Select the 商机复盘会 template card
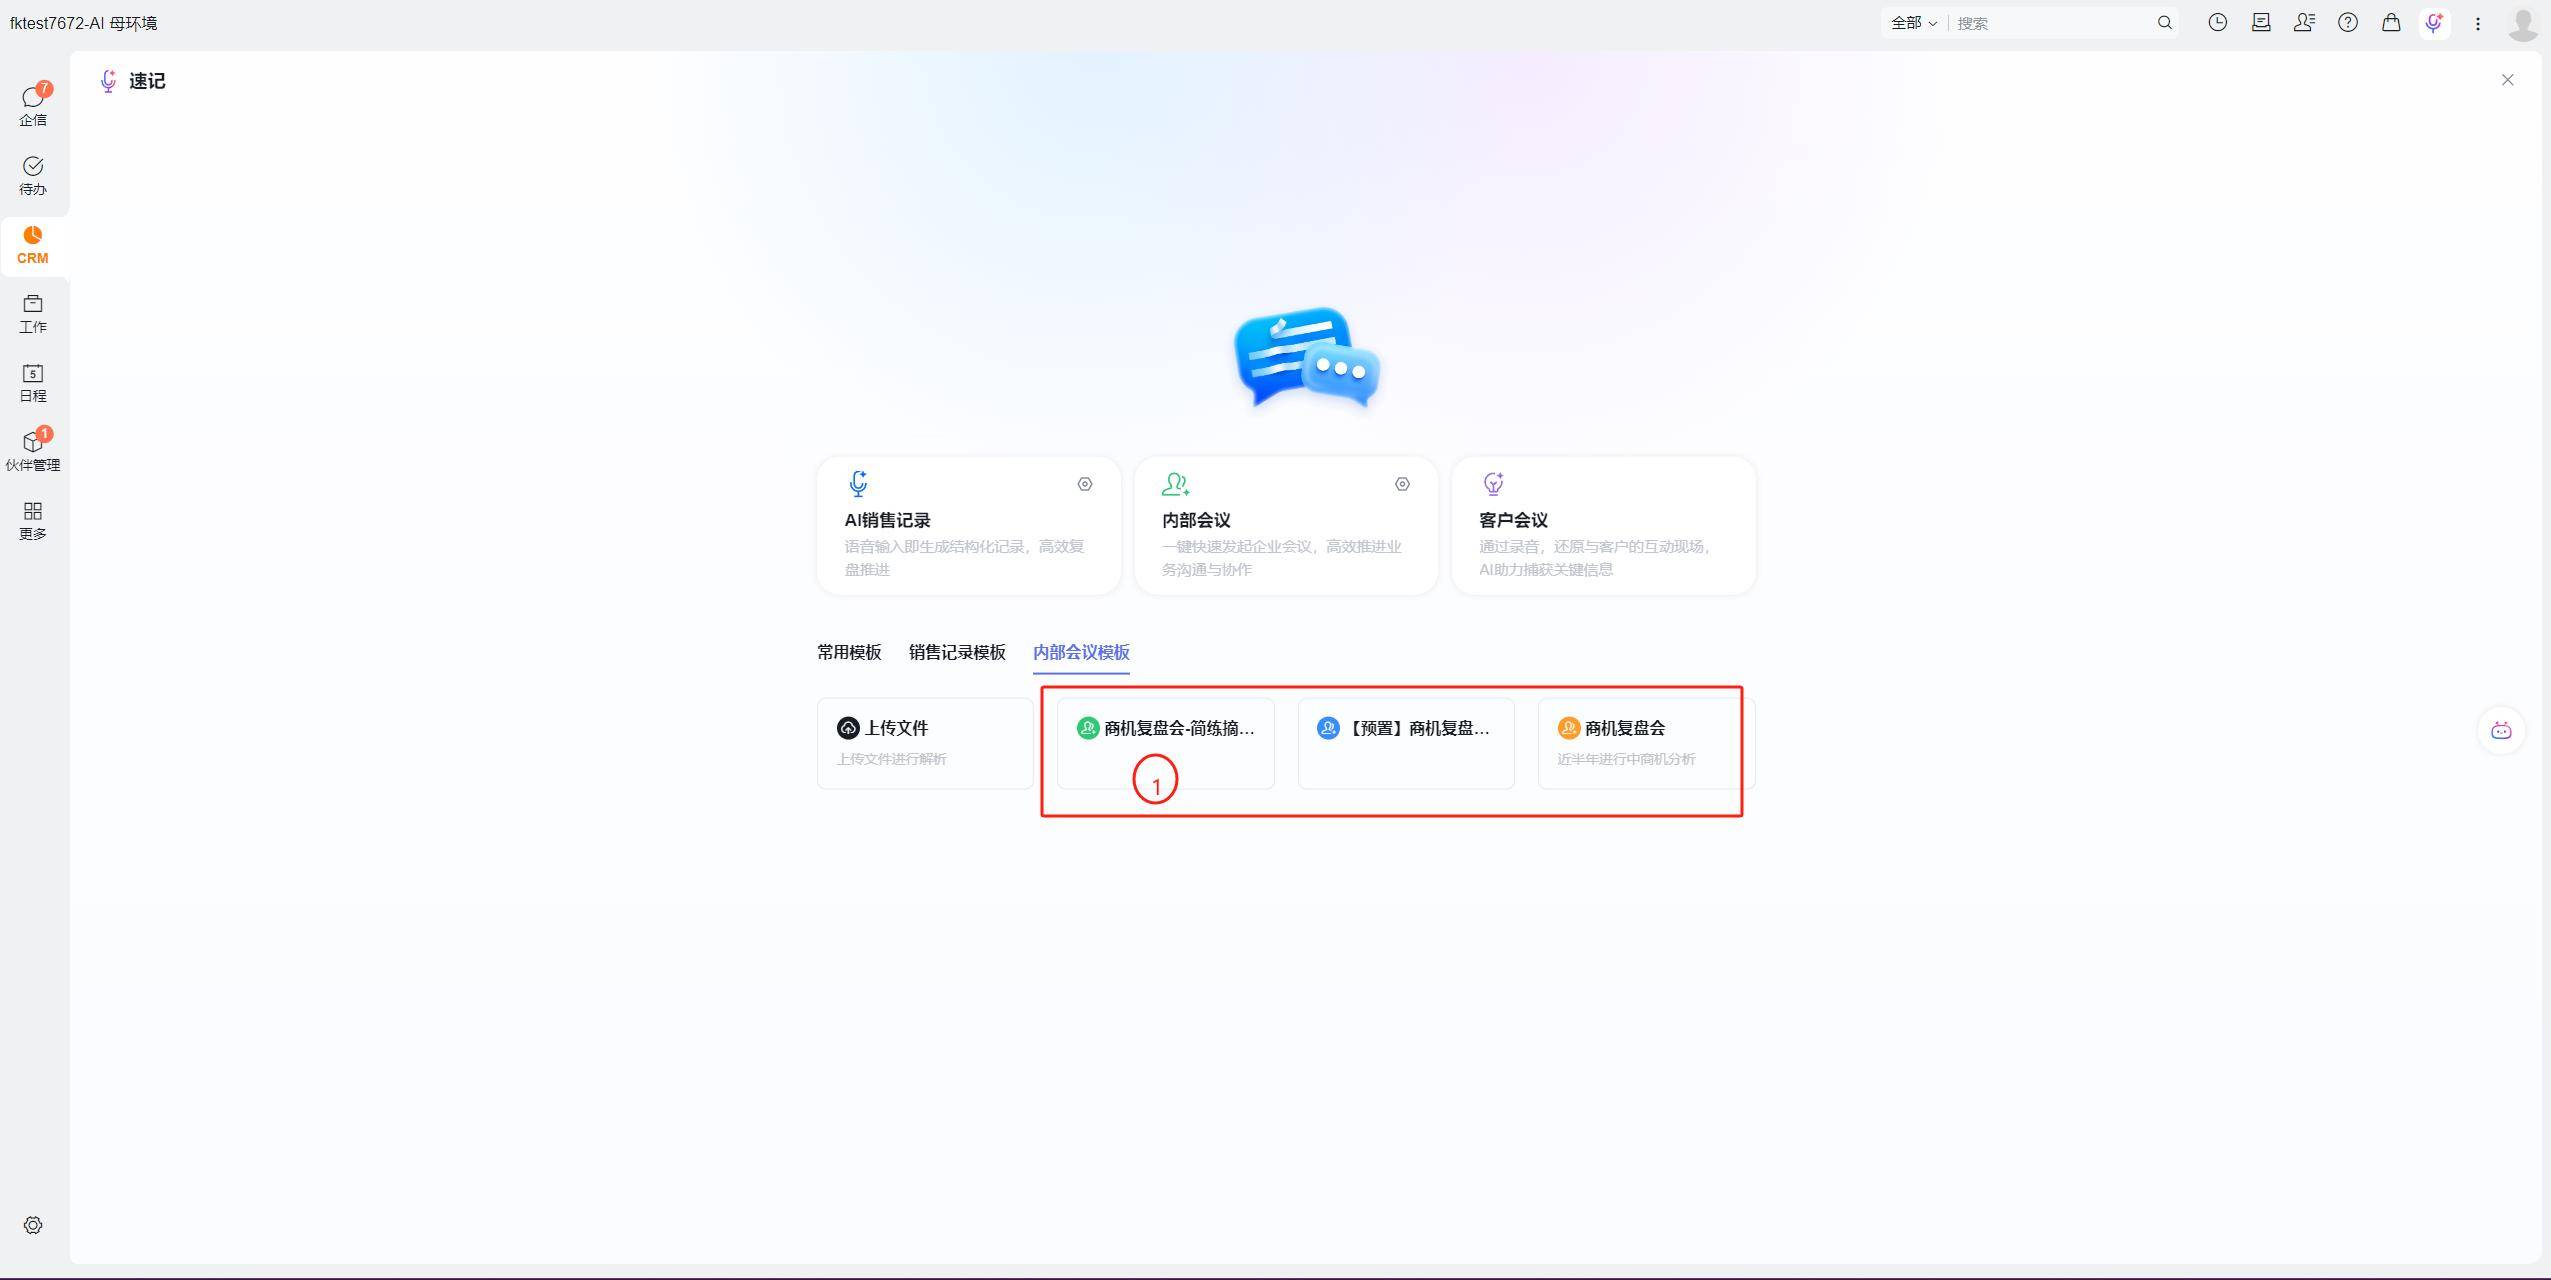 click(x=1644, y=742)
